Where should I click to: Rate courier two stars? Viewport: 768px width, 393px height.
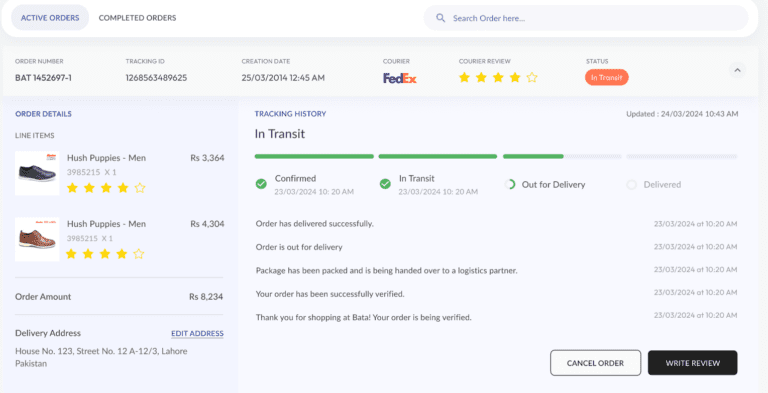481,77
